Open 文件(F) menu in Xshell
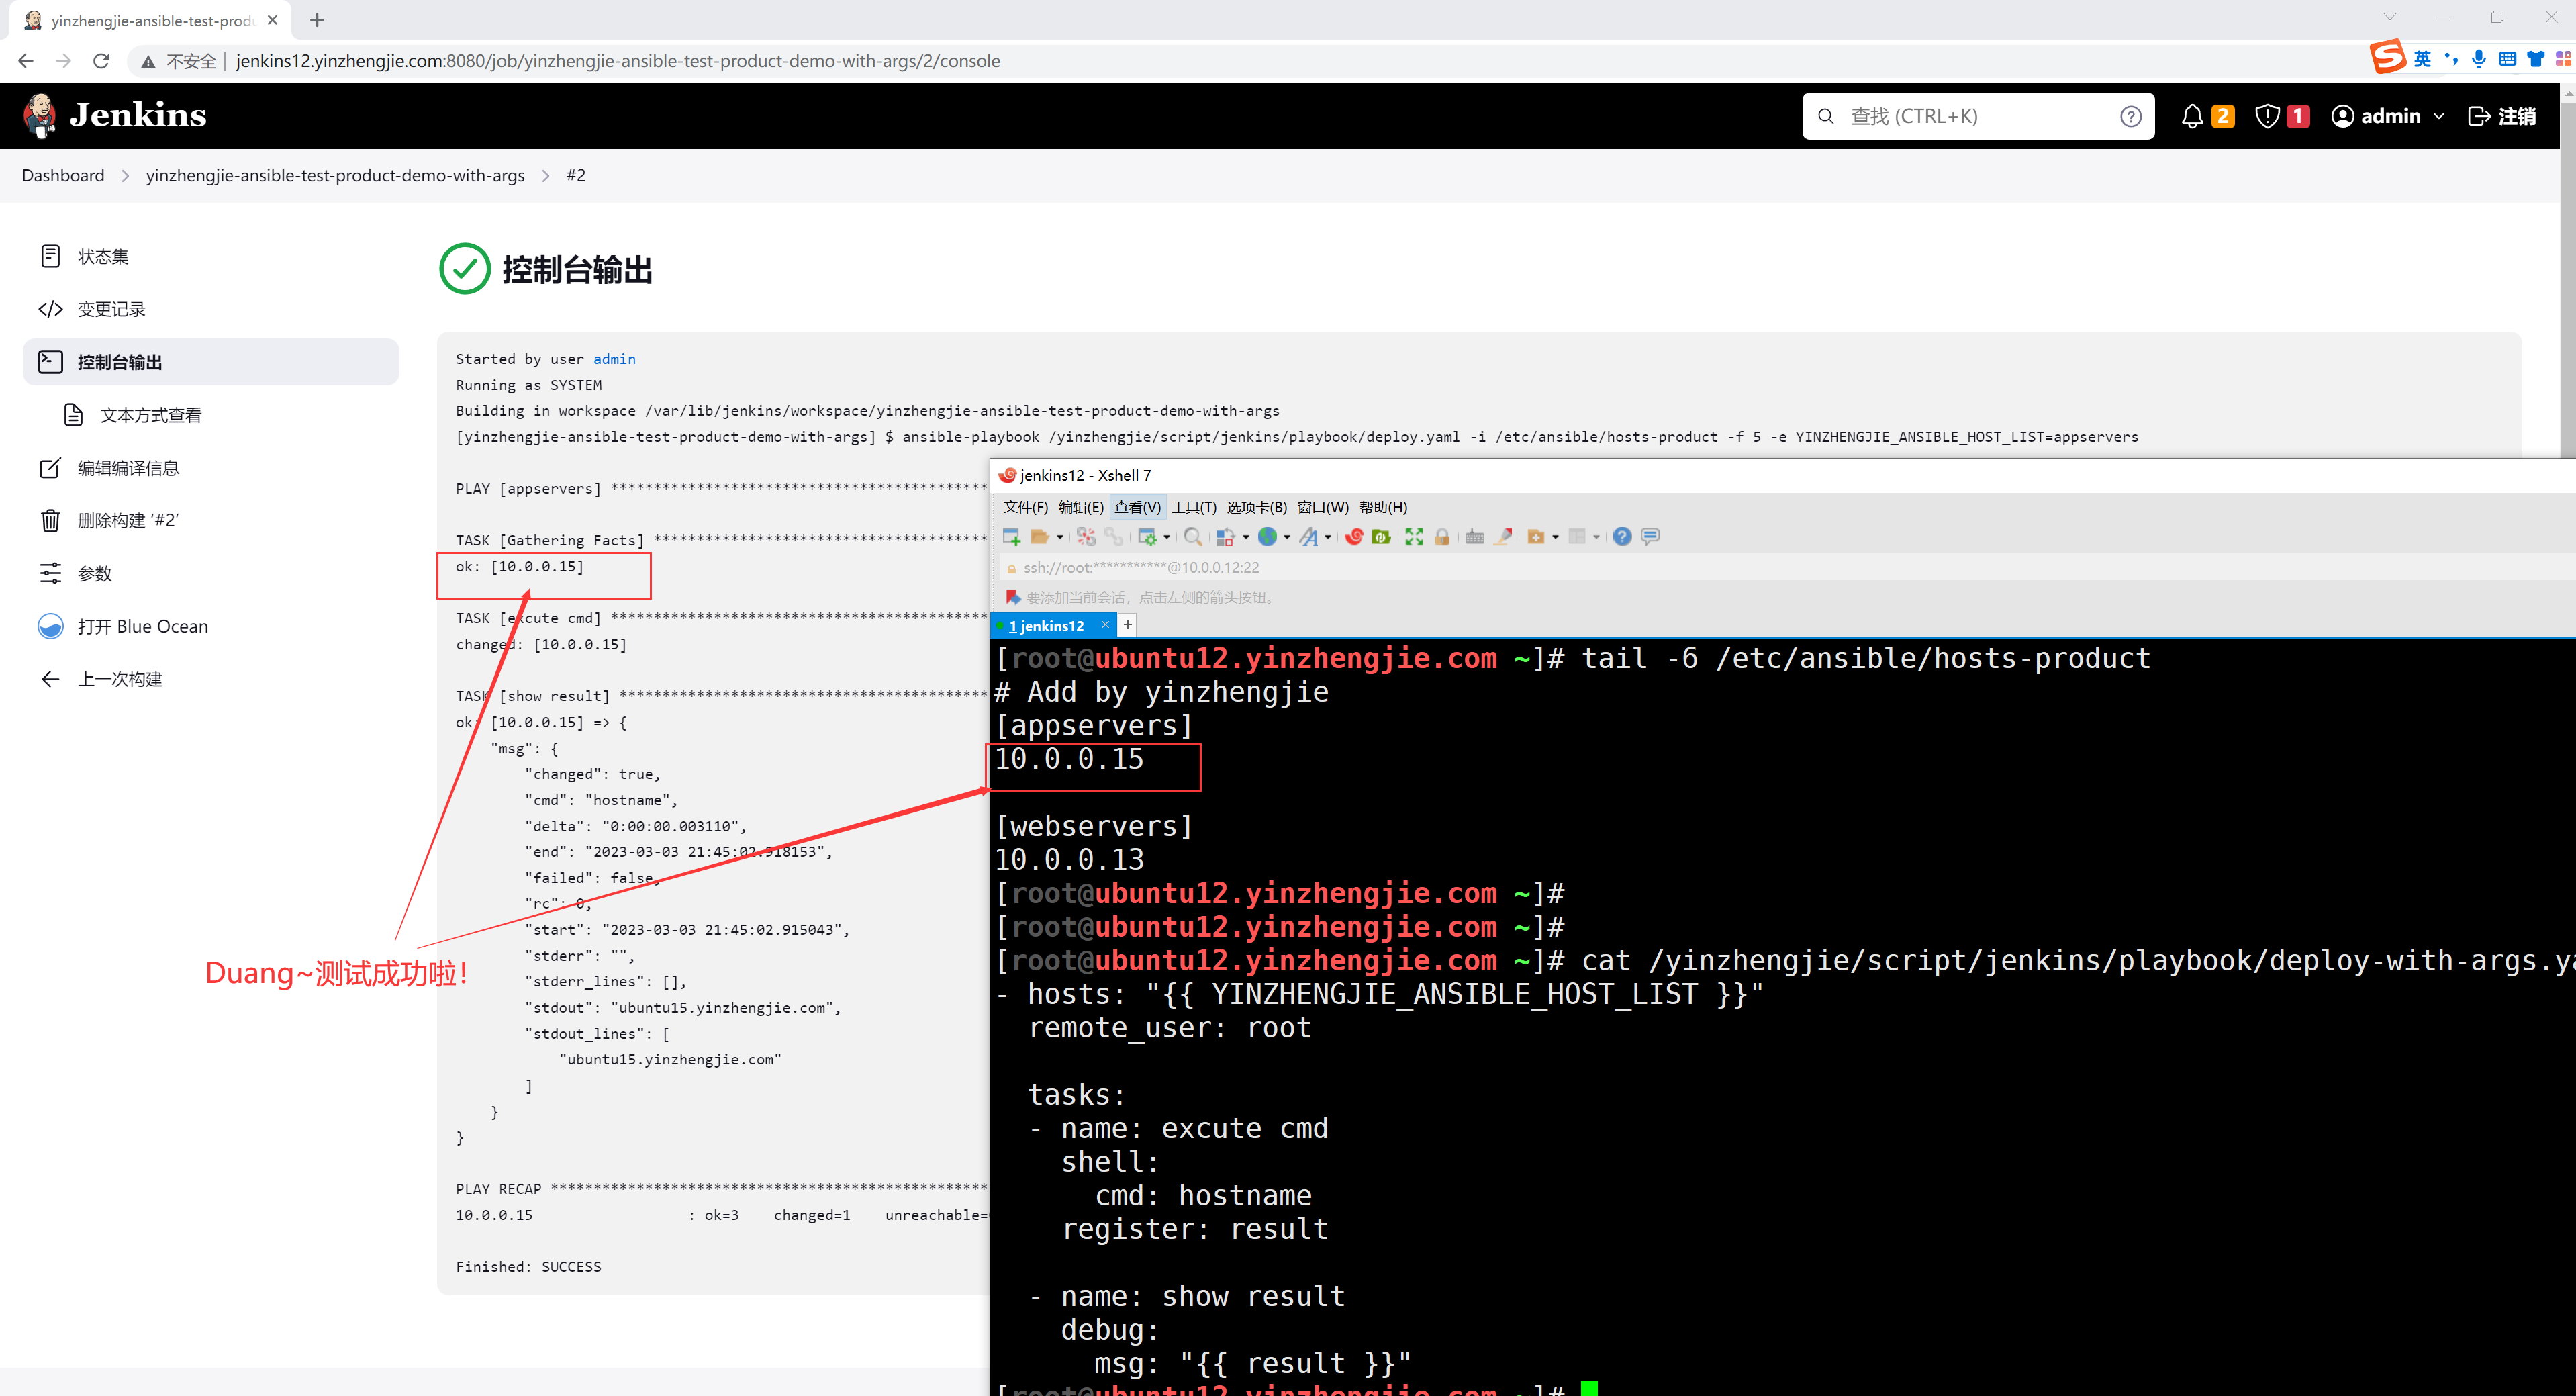This screenshot has width=2576, height=1396. point(1025,507)
